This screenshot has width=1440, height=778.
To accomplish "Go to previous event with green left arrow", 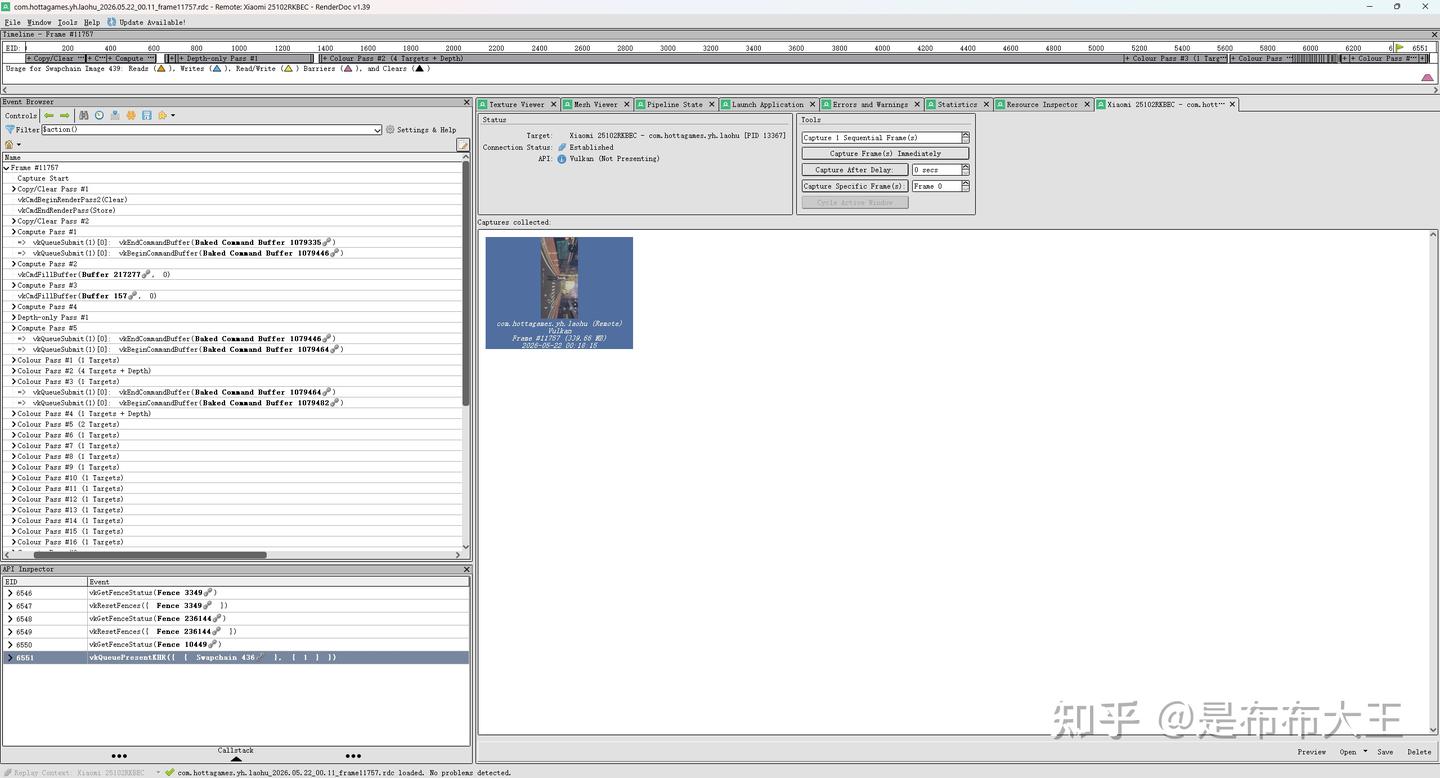I will pyautogui.click(x=49, y=116).
